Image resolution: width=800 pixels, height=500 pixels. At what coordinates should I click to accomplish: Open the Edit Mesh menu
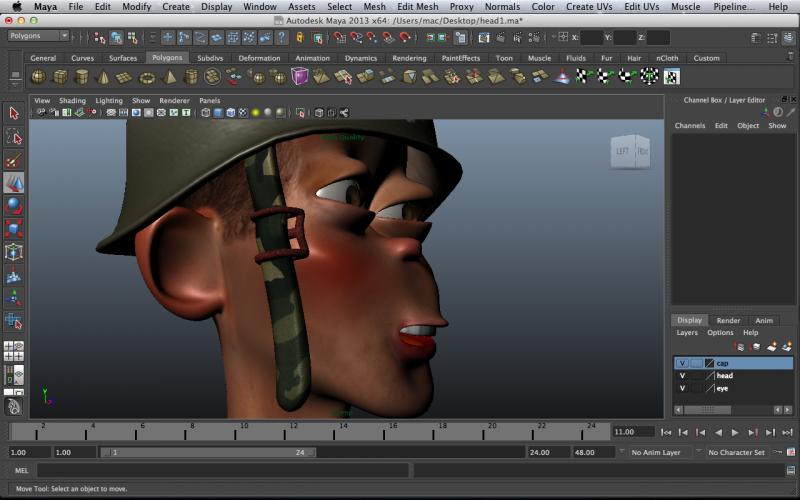(417, 7)
